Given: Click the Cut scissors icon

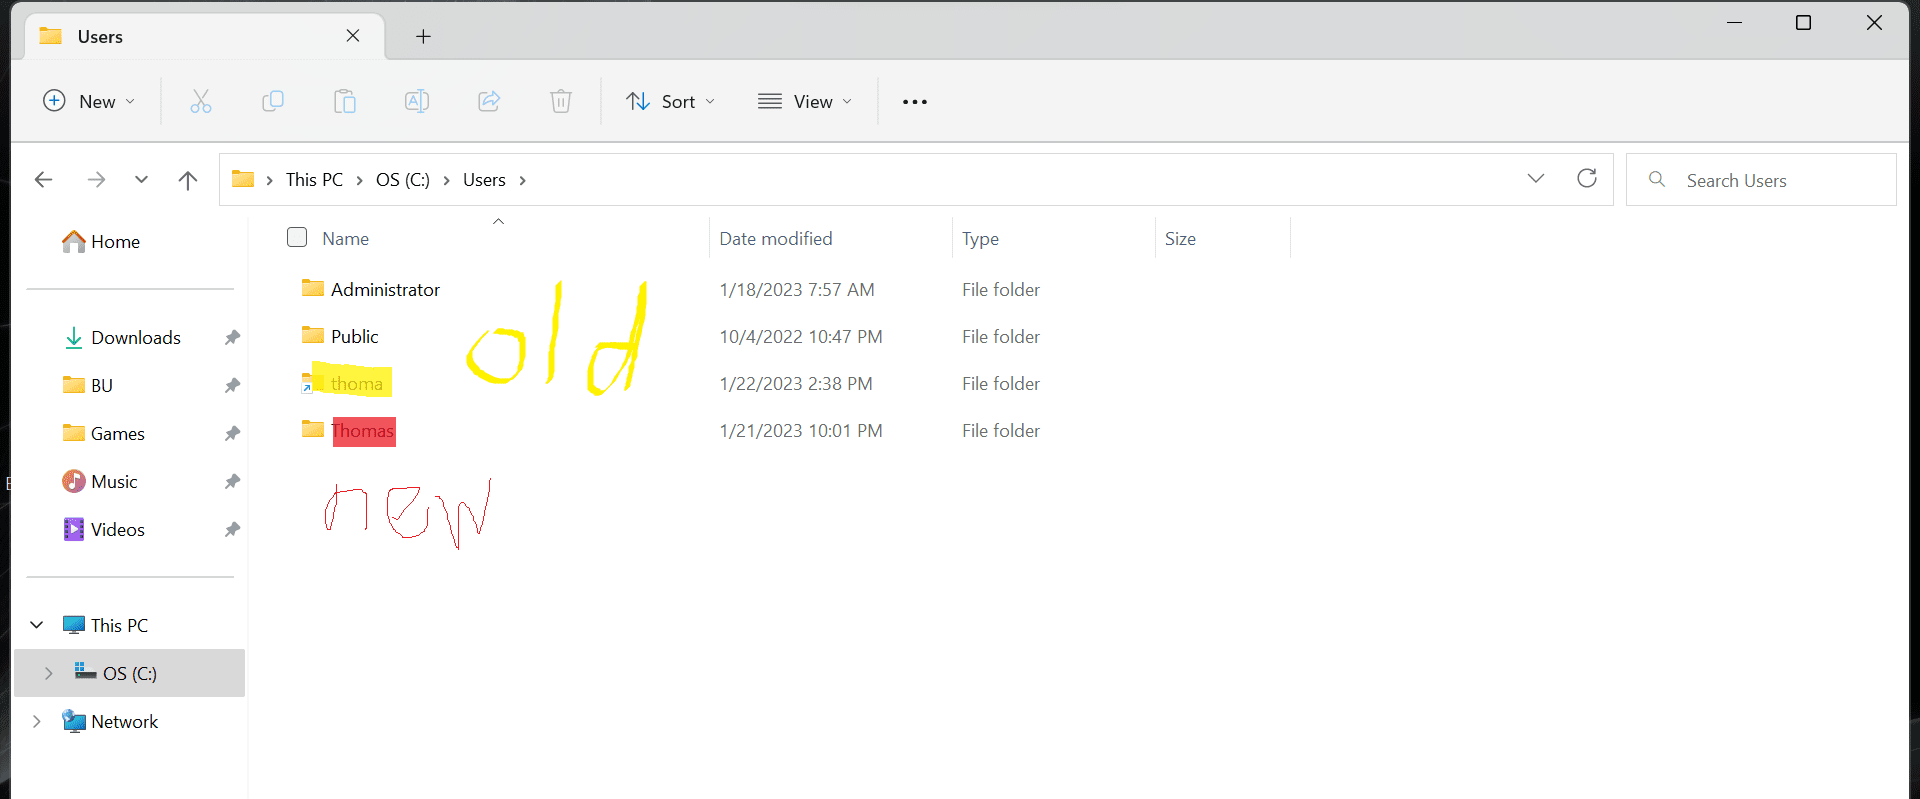Looking at the screenshot, I should 201,101.
